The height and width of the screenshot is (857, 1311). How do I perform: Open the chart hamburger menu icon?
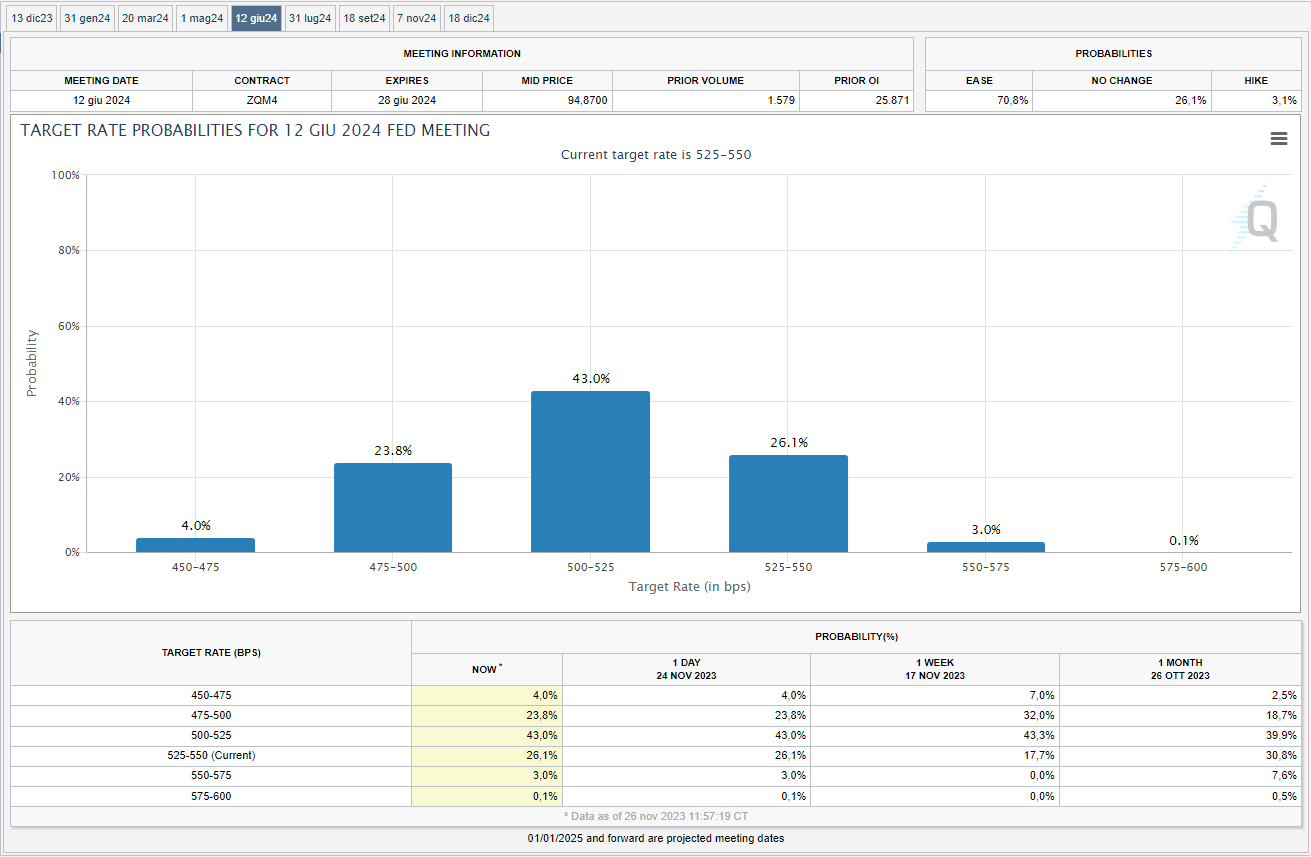(1278, 139)
